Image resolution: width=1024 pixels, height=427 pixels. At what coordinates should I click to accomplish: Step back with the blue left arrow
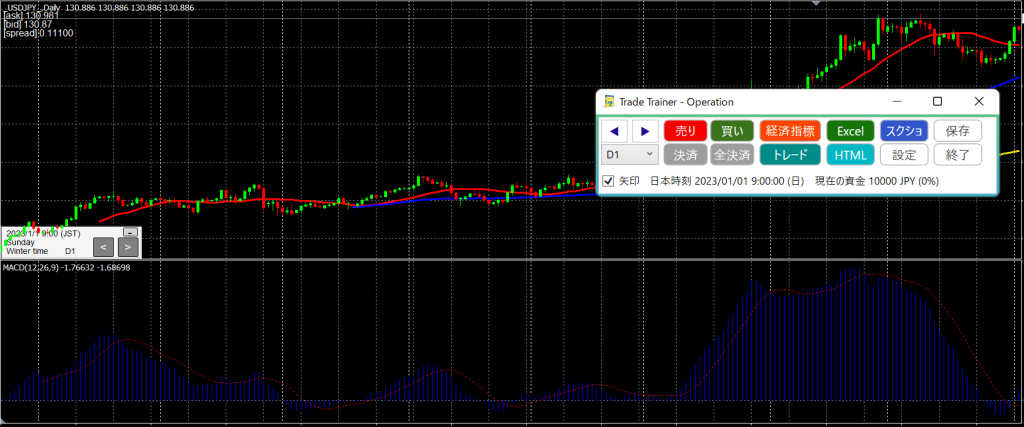614,131
